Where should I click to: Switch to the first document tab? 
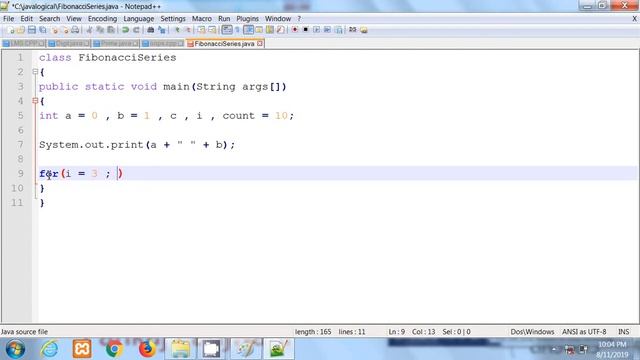point(24,44)
